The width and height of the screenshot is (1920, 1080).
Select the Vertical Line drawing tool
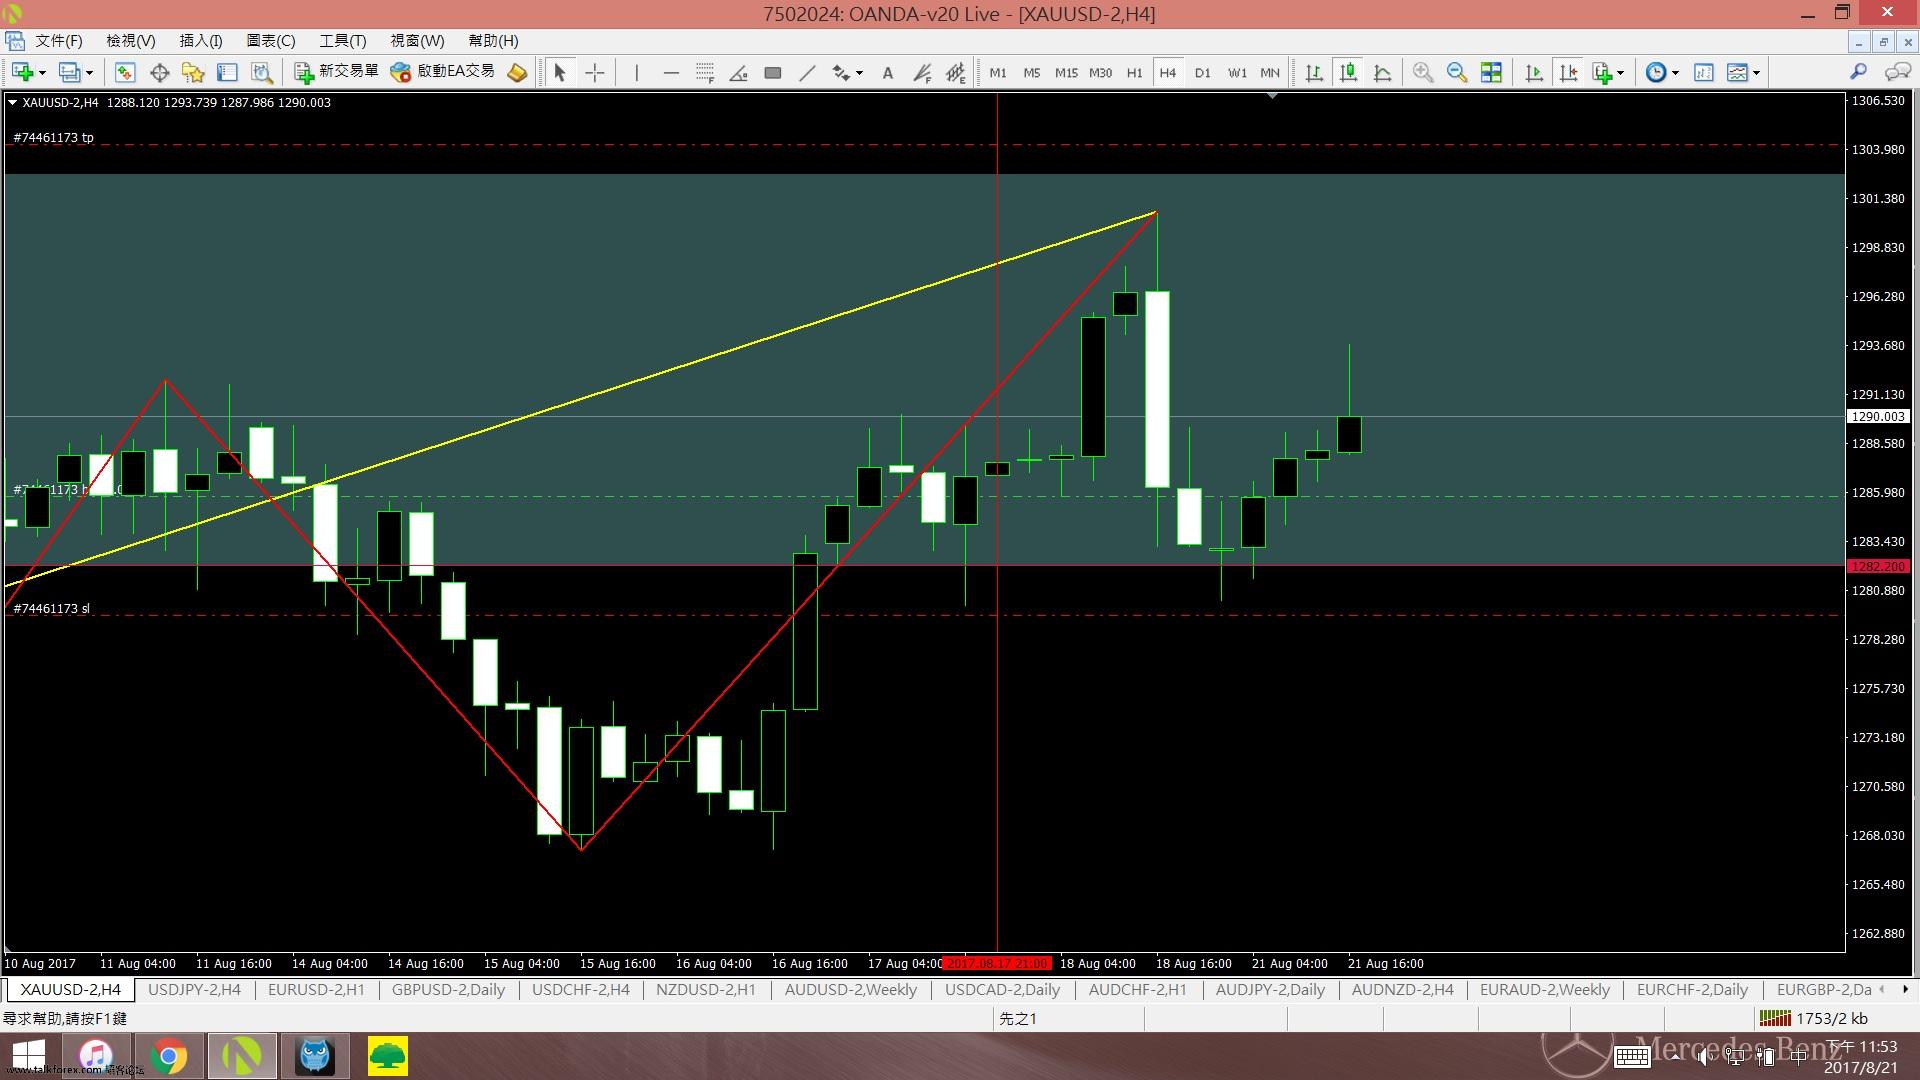636,72
